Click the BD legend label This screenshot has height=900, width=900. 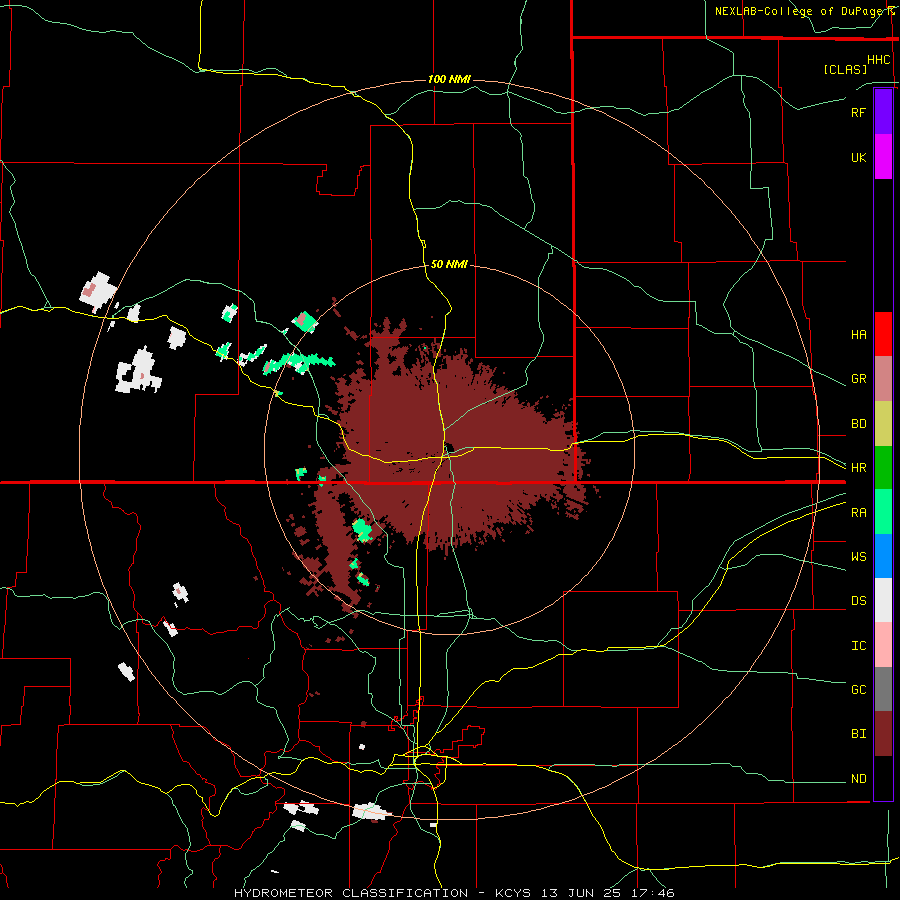[x=858, y=424]
